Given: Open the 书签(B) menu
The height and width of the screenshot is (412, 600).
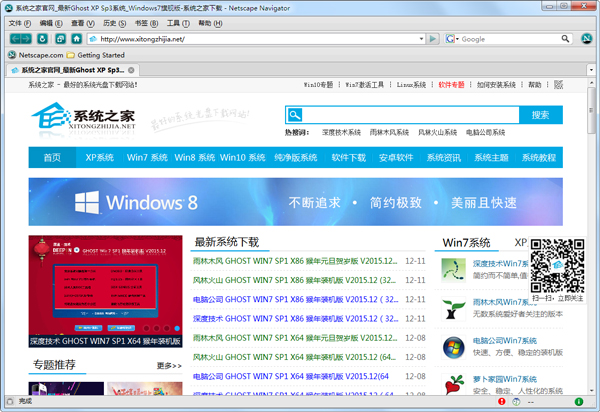Looking at the screenshot, I should [146, 22].
